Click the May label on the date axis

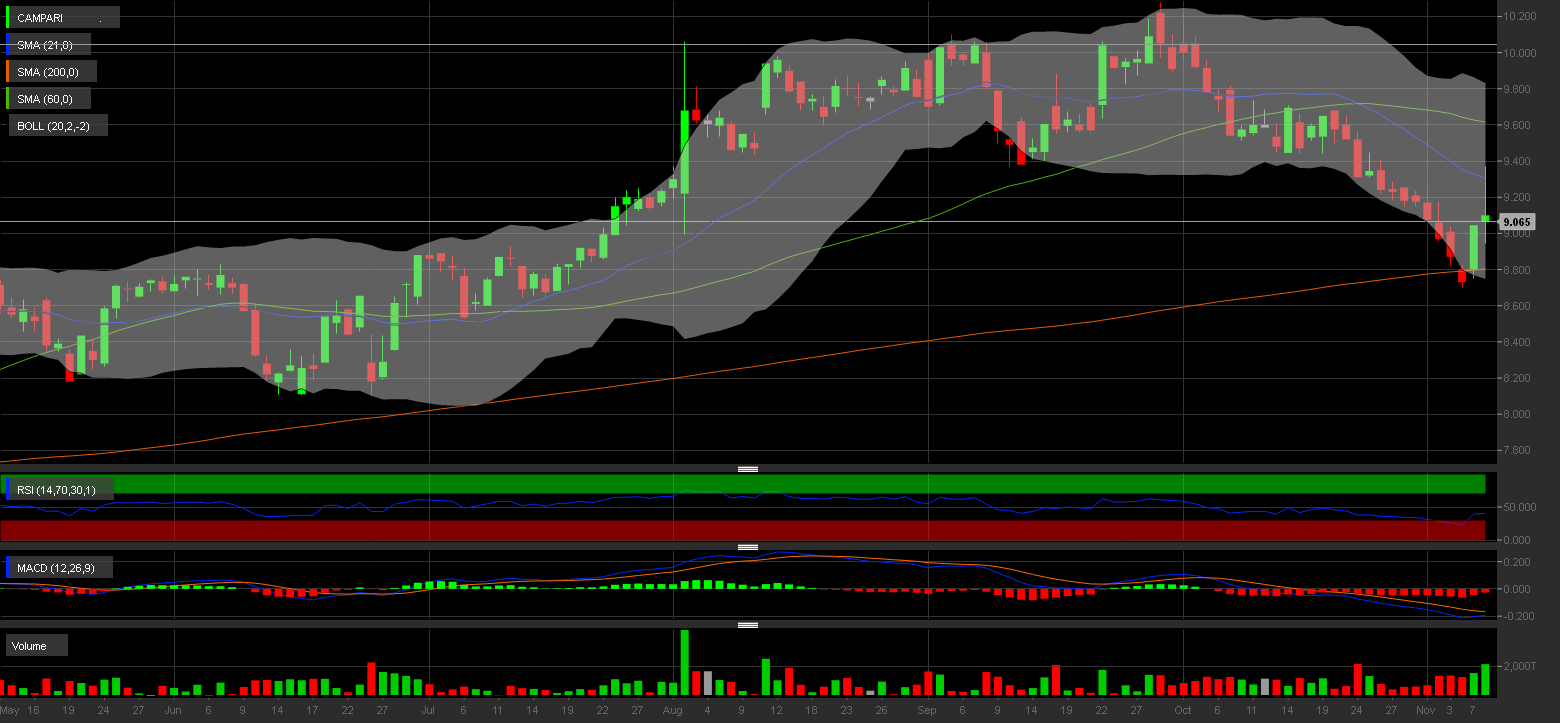click(x=9, y=710)
